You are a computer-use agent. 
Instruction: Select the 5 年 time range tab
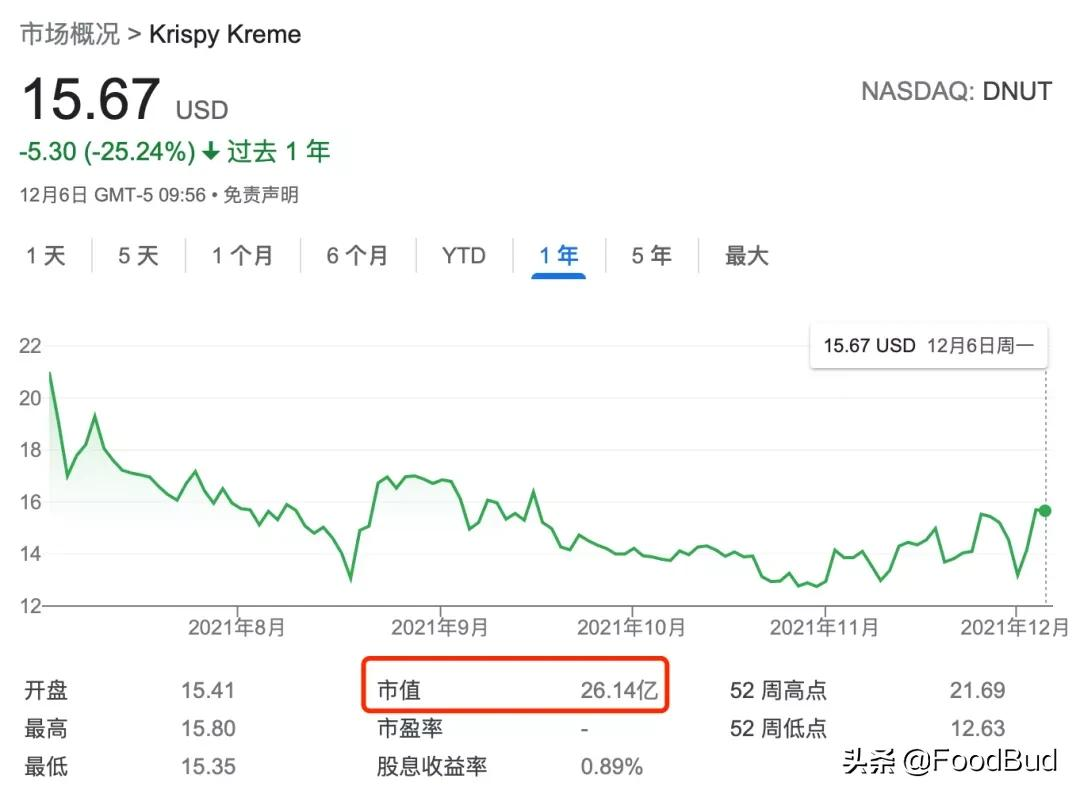click(x=652, y=255)
